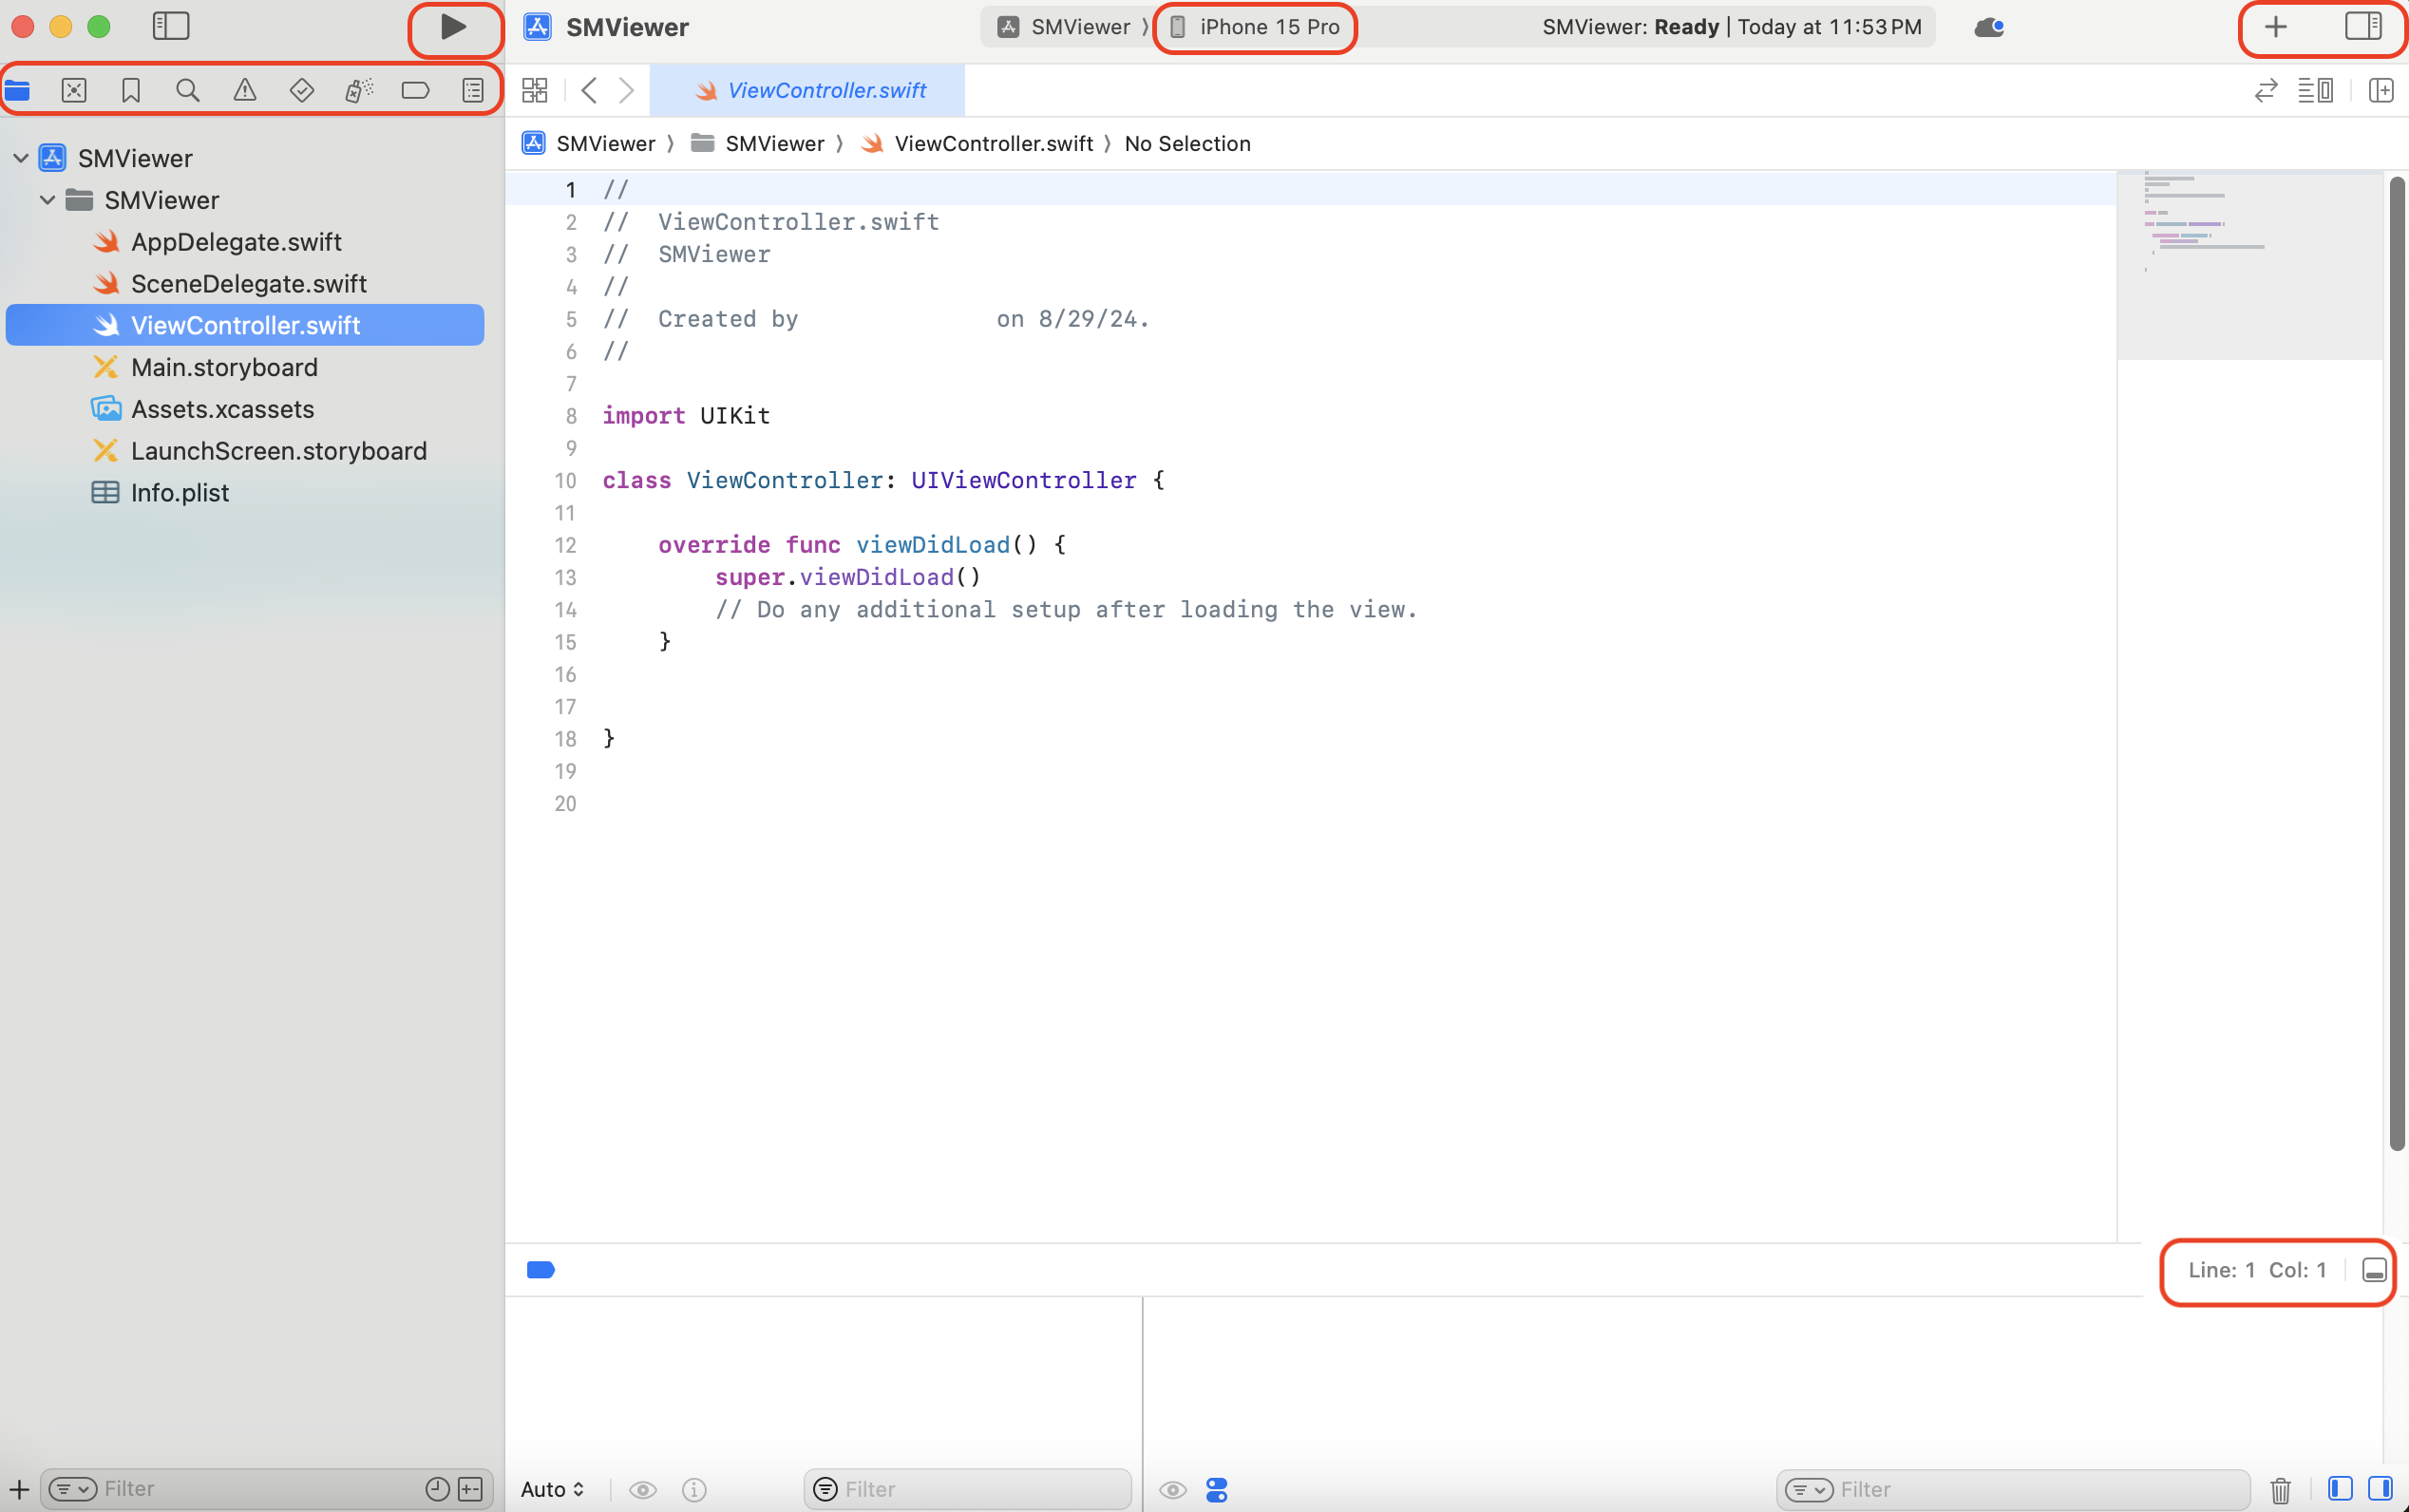Image resolution: width=2409 pixels, height=1512 pixels.
Task: Toggle the right inspector panel
Action: tap(2363, 27)
